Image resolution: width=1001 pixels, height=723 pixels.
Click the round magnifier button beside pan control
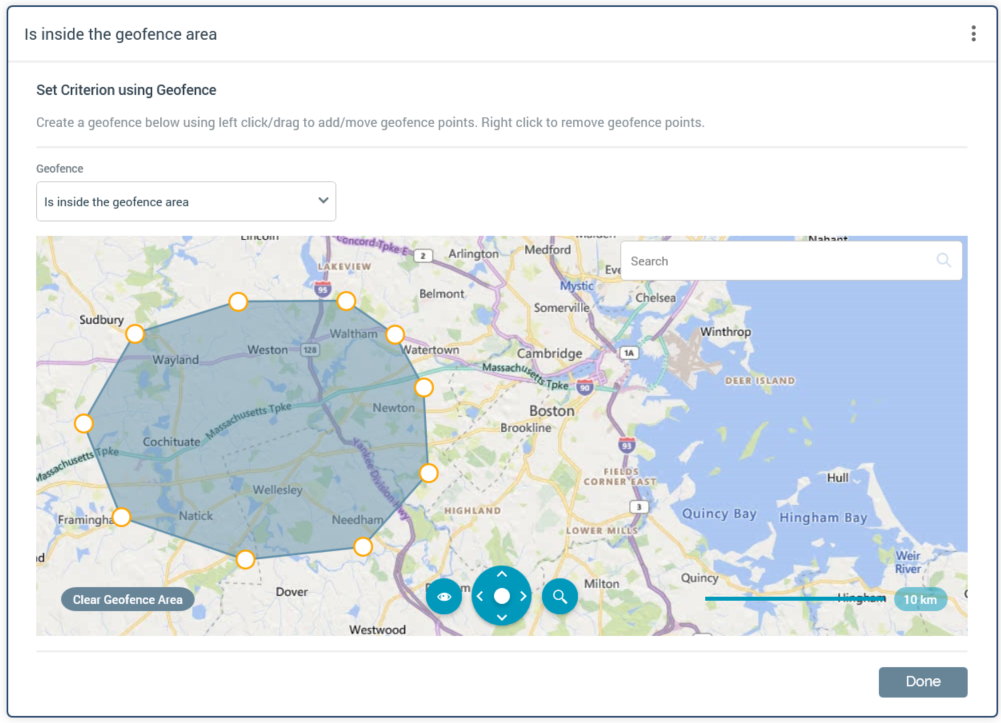tap(560, 597)
